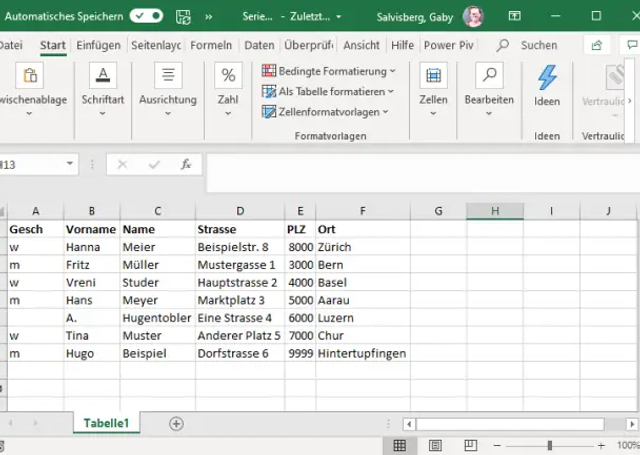Switch to the Einfügen tab

click(x=98, y=45)
